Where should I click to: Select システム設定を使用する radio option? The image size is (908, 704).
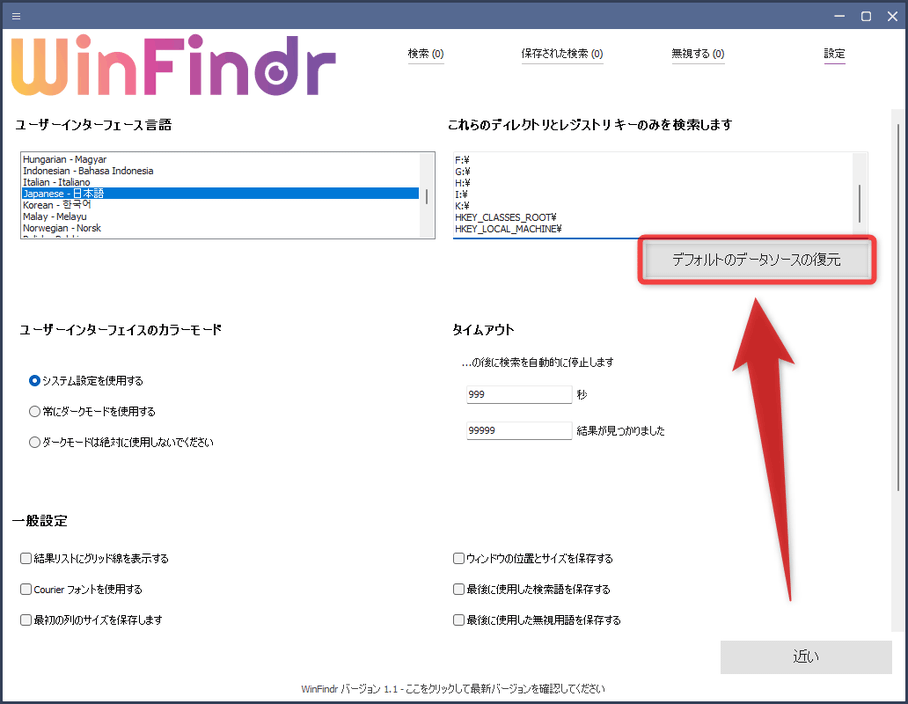click(86, 381)
